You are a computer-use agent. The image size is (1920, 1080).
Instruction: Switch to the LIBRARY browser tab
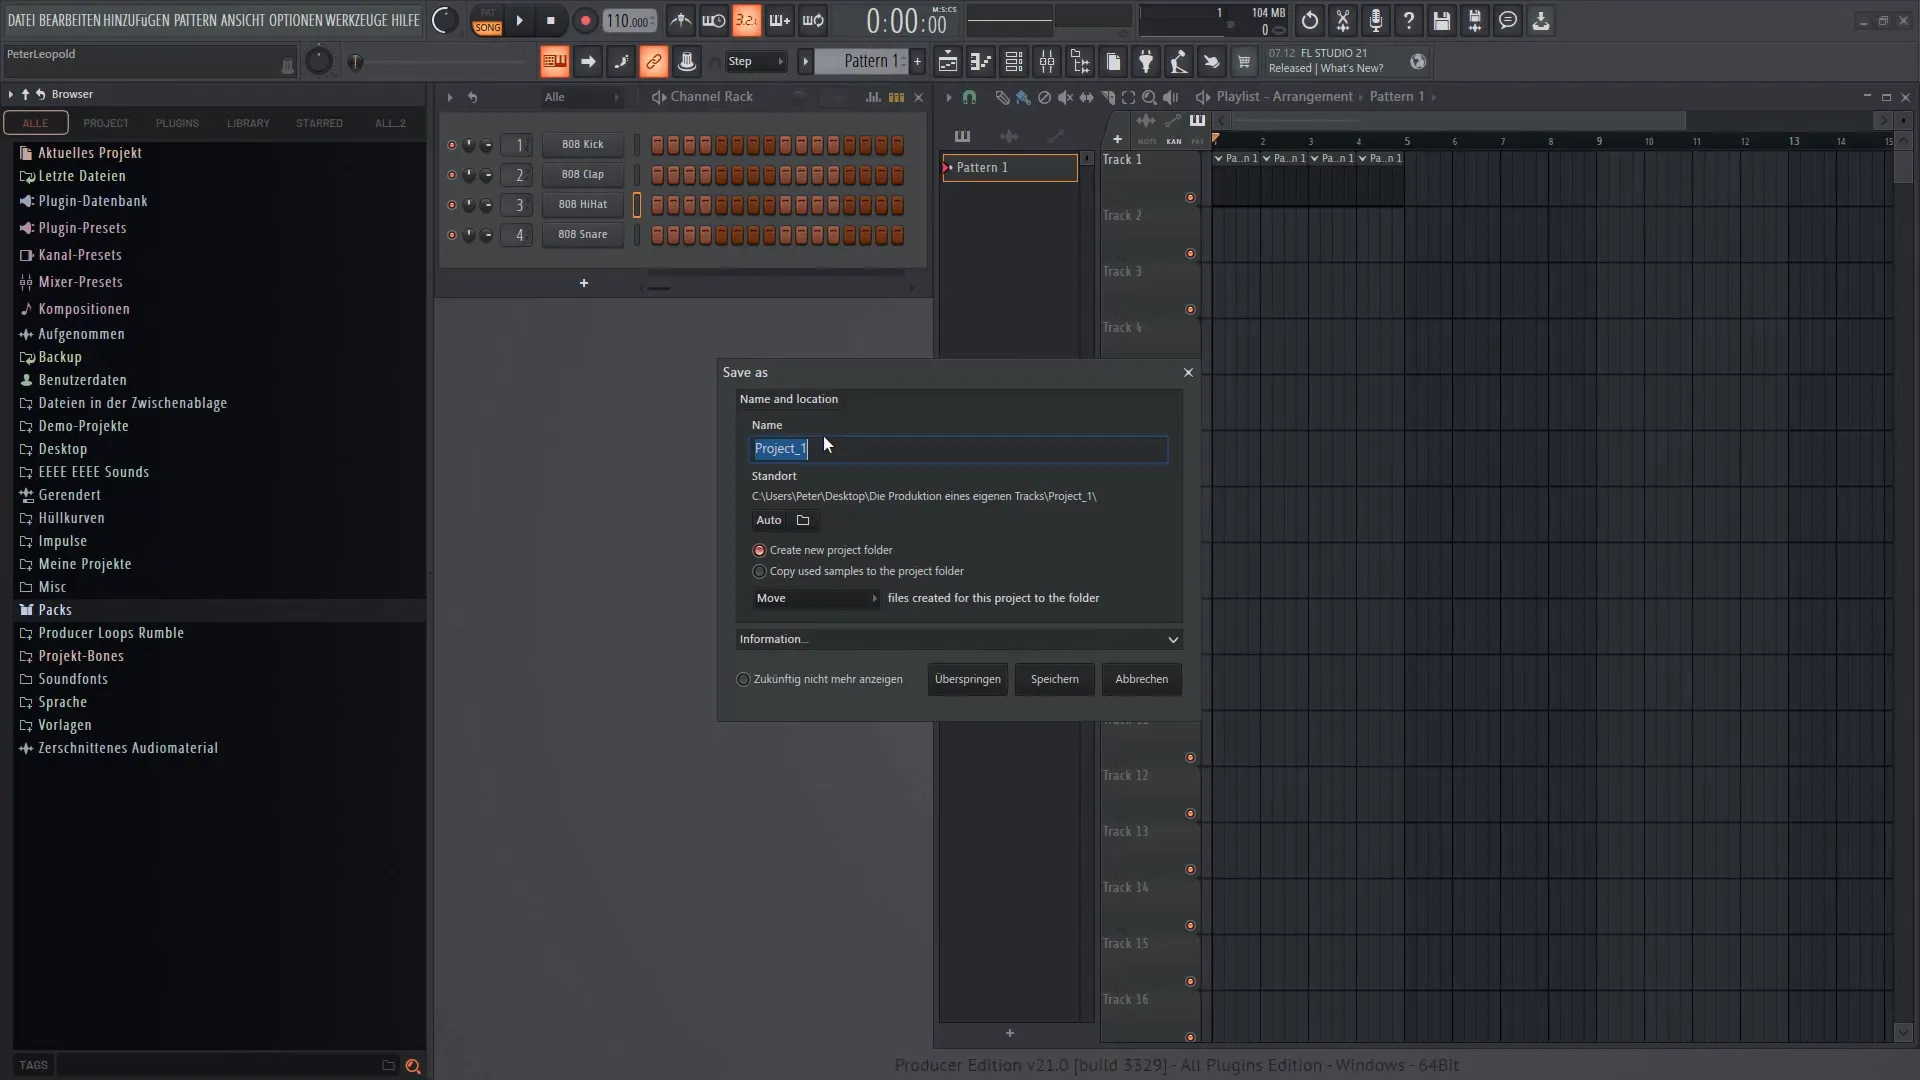tap(248, 123)
